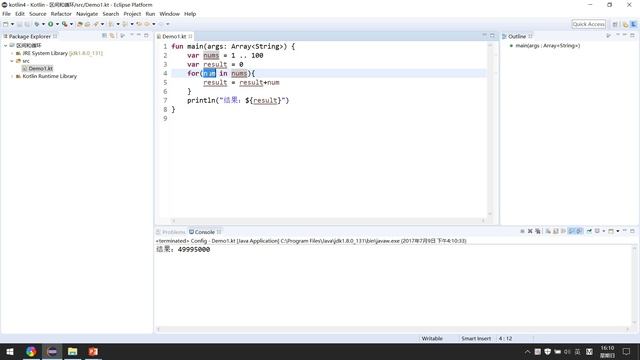
Task: Open the Source menu
Action: point(38,14)
